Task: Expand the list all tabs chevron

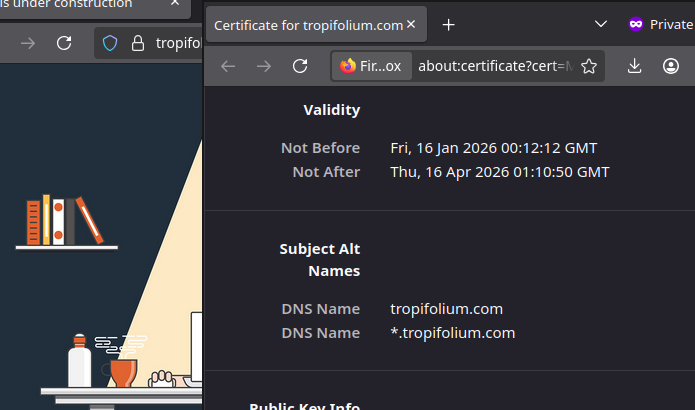Action: 600,24
